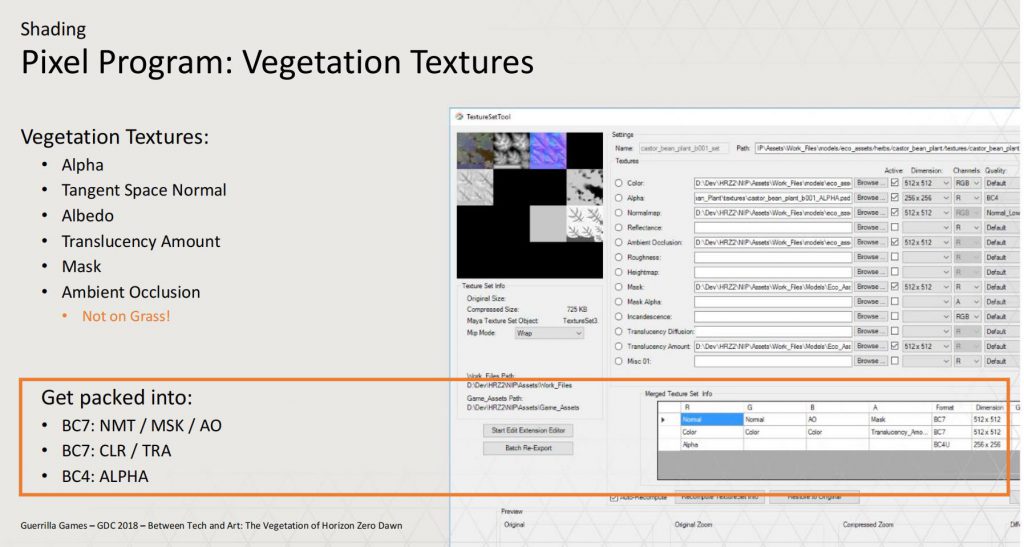This screenshot has height=547, width=1024.
Task: Choose the Translucency Amount radio button
Action: coord(620,346)
